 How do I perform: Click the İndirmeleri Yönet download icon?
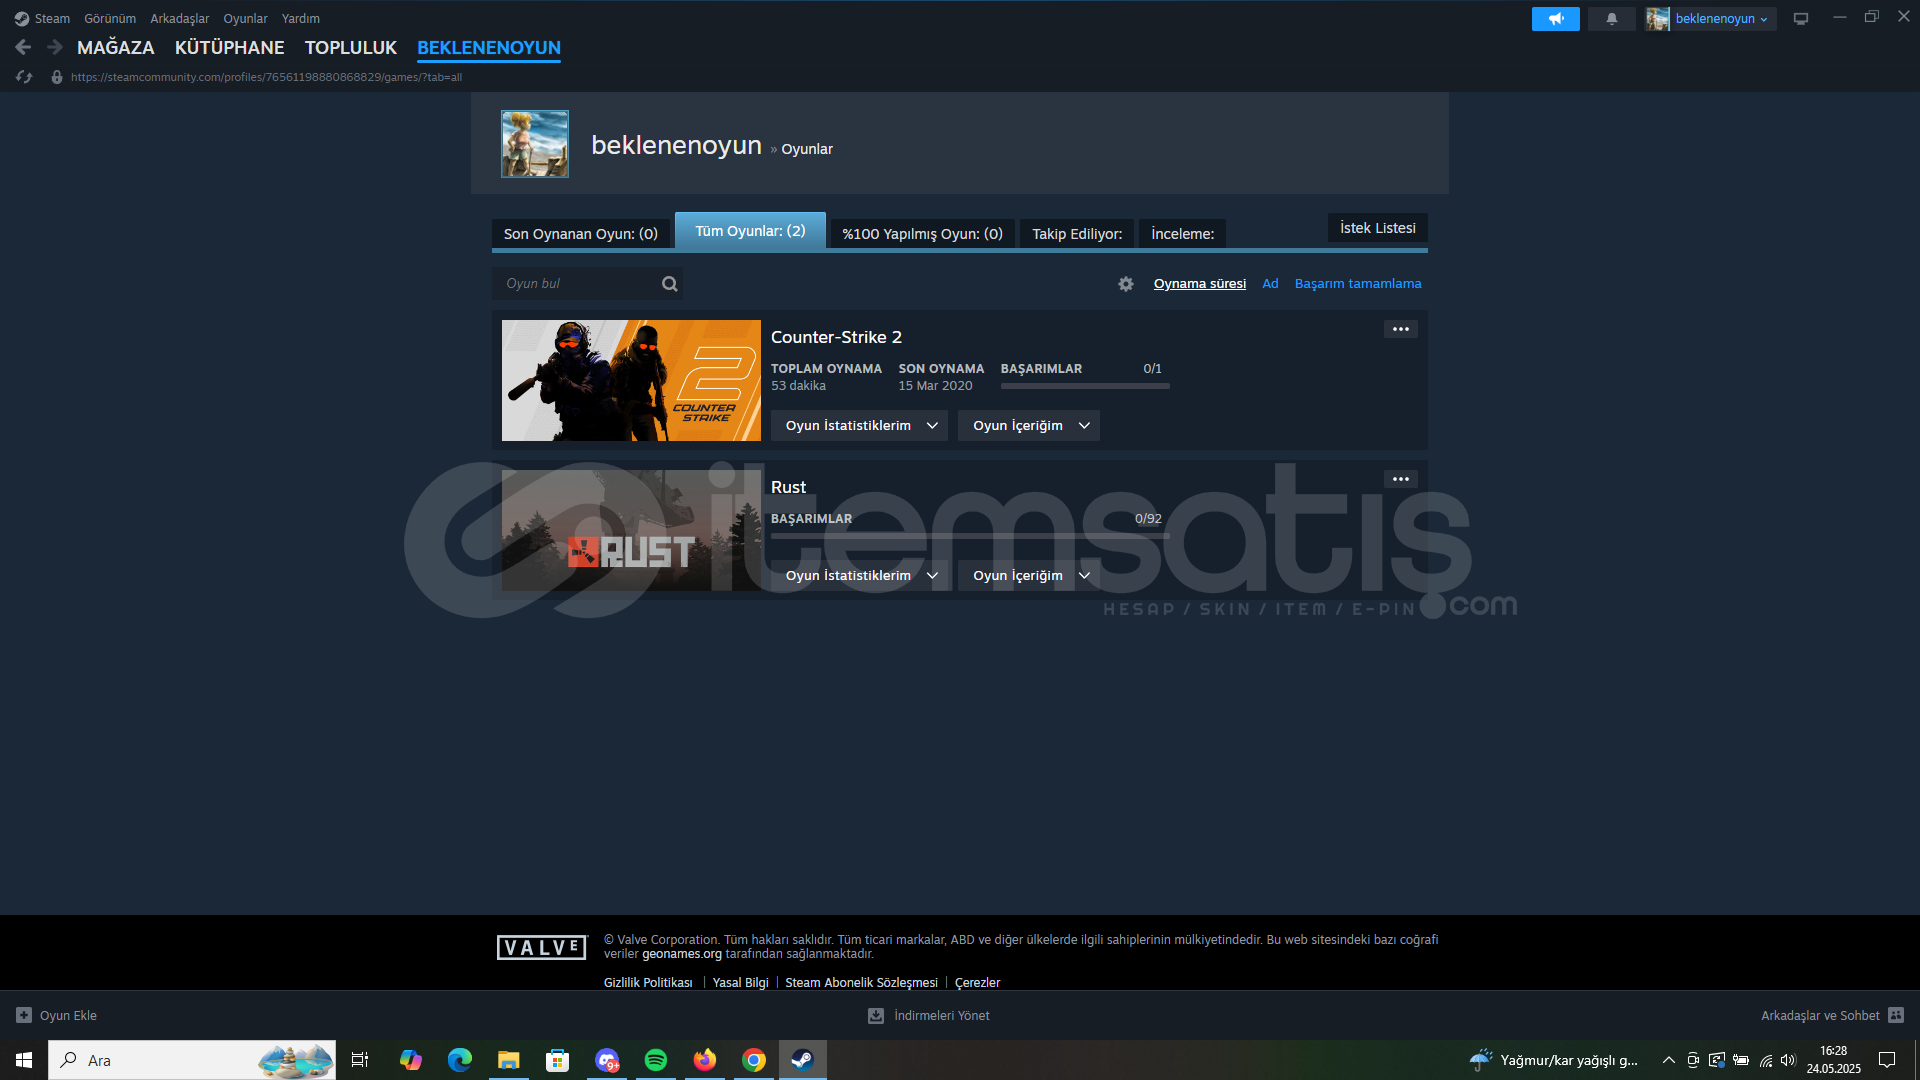876,1015
